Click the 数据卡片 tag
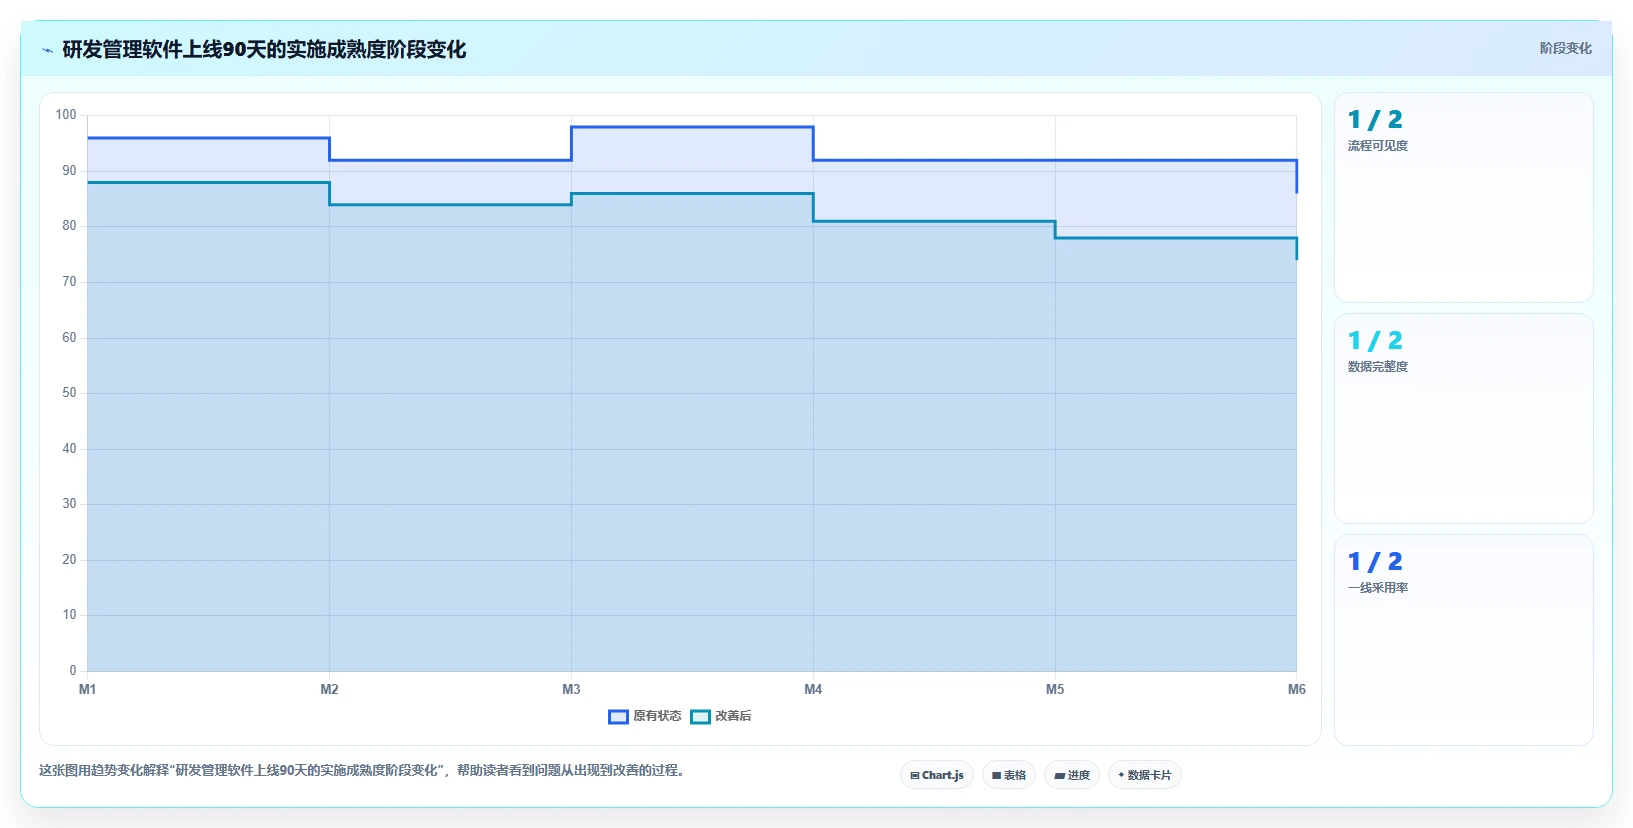Screen dimensions: 1633x828 pos(1145,775)
